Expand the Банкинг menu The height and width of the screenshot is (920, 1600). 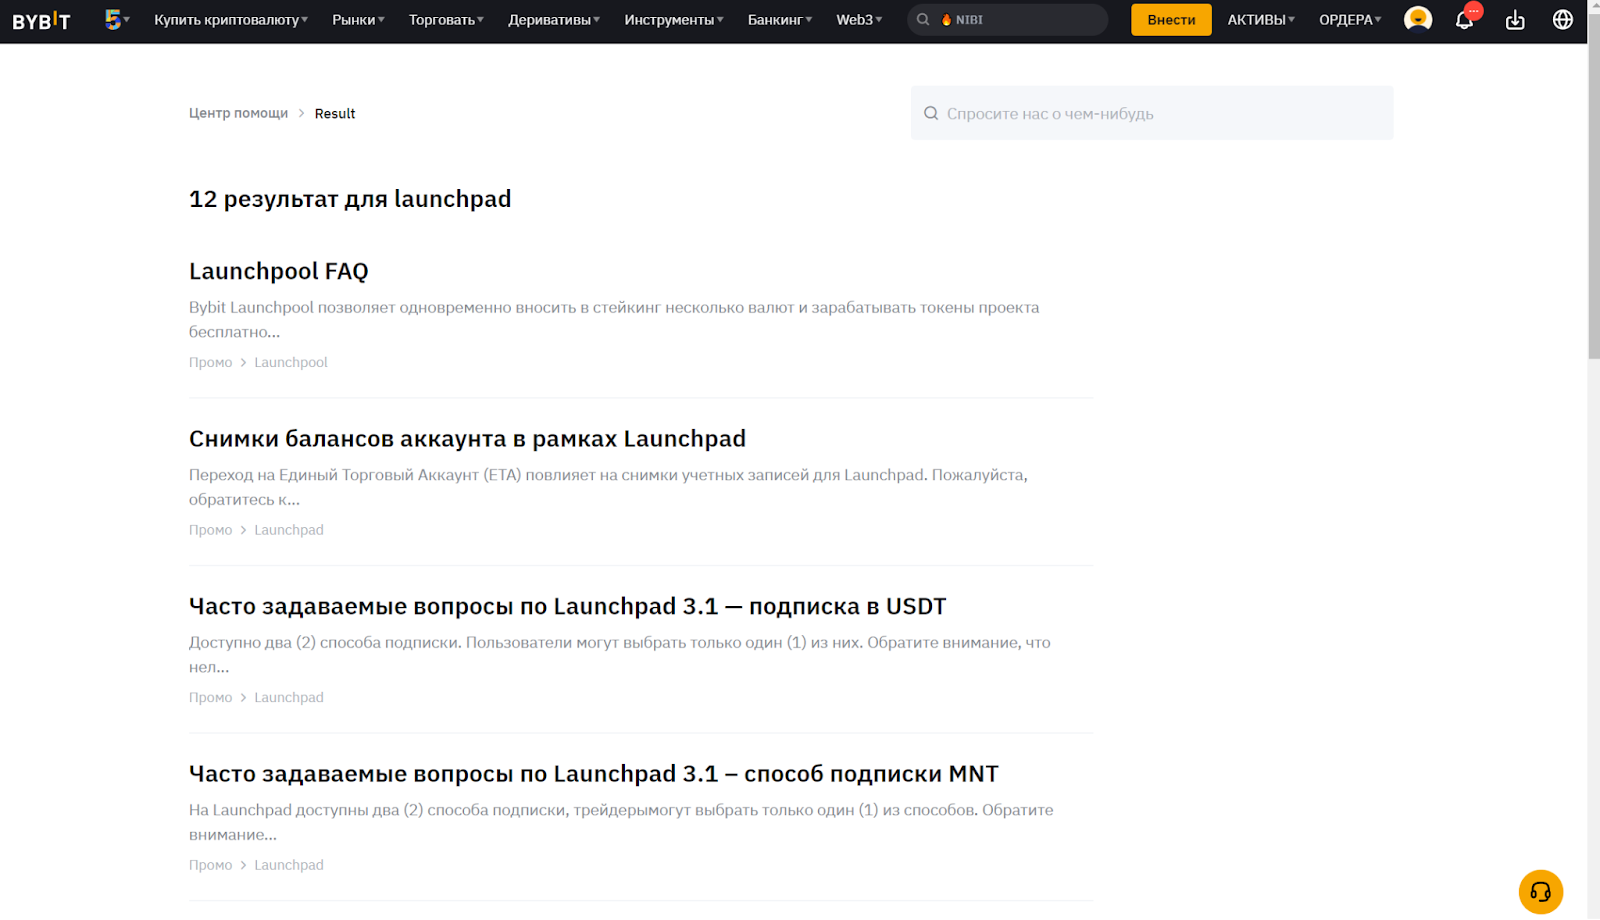(x=780, y=19)
